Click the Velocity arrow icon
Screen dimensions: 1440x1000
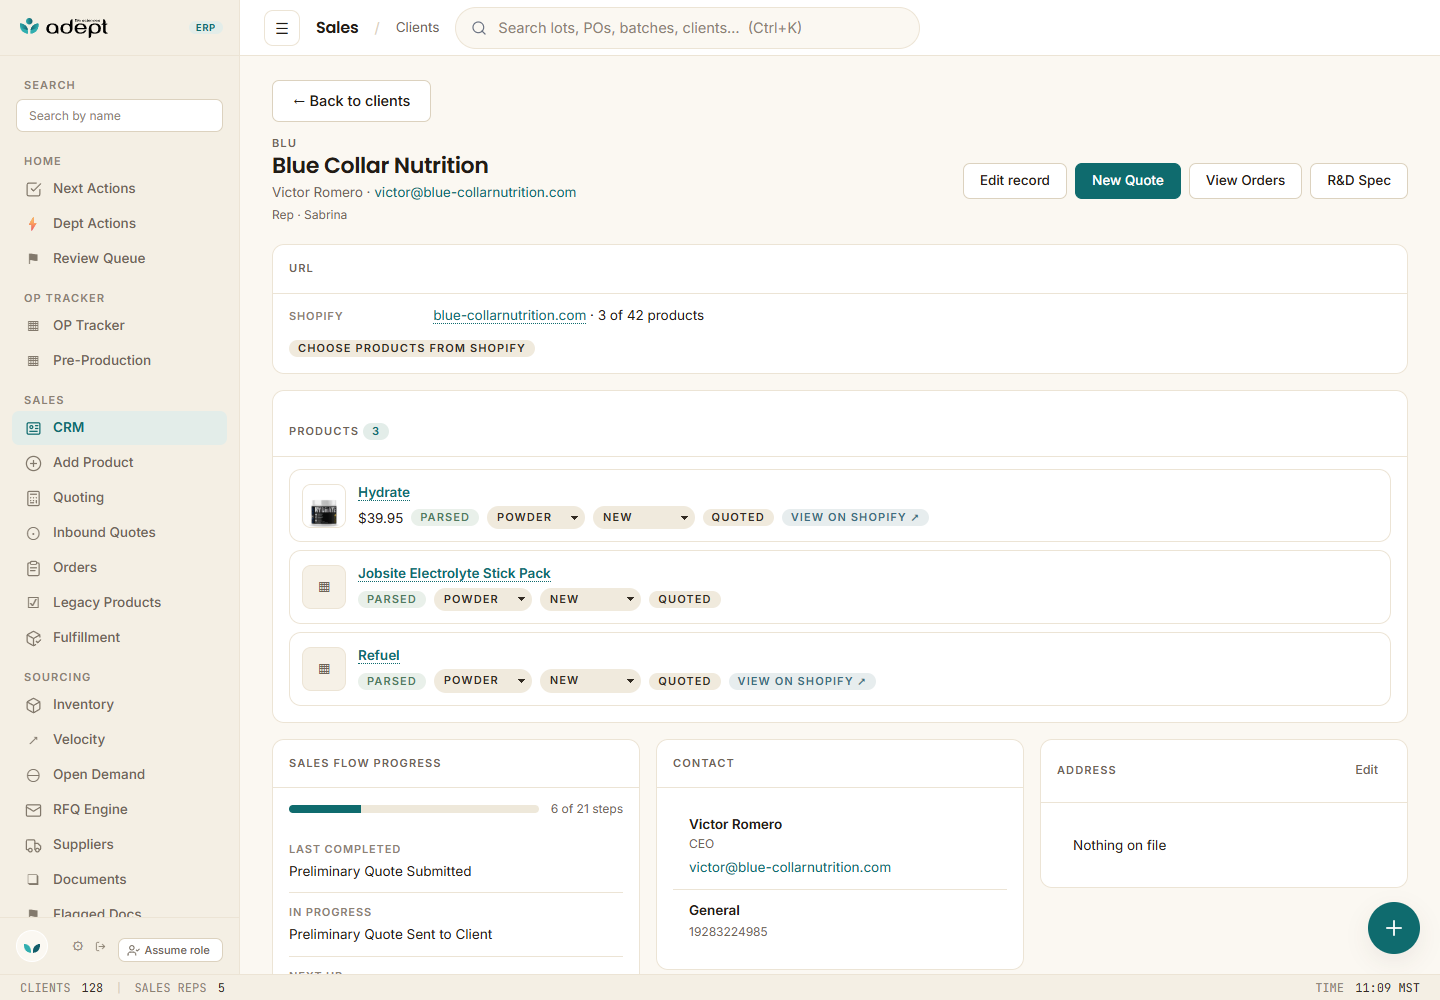pos(33,740)
